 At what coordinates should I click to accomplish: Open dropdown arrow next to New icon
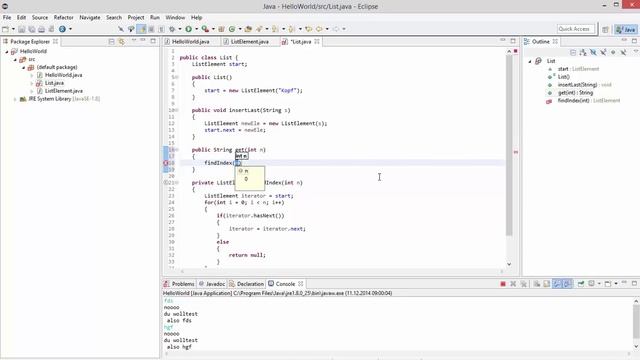(x=13, y=29)
